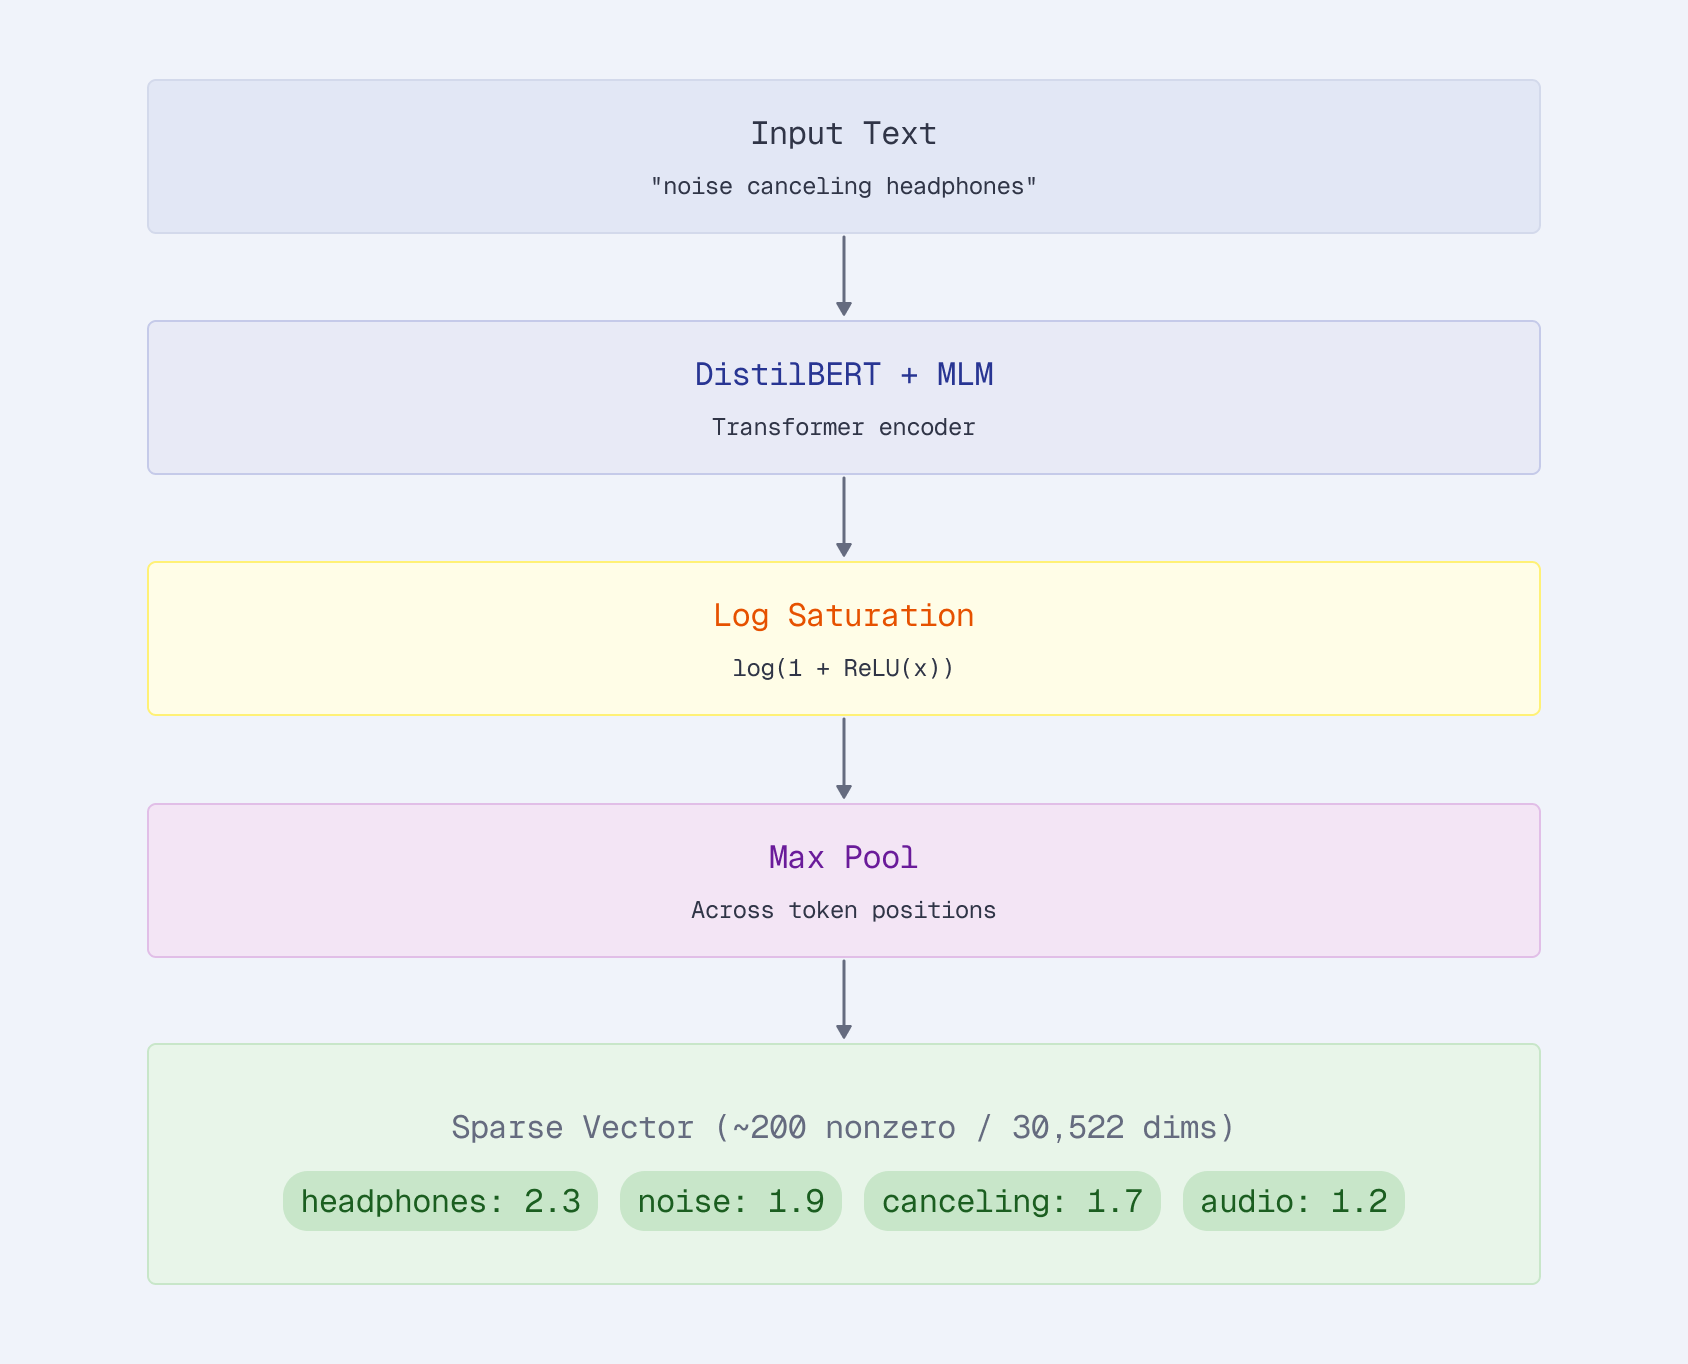Click the "DistilBERT + MLM" title
The image size is (1688, 1364).
coord(843,374)
